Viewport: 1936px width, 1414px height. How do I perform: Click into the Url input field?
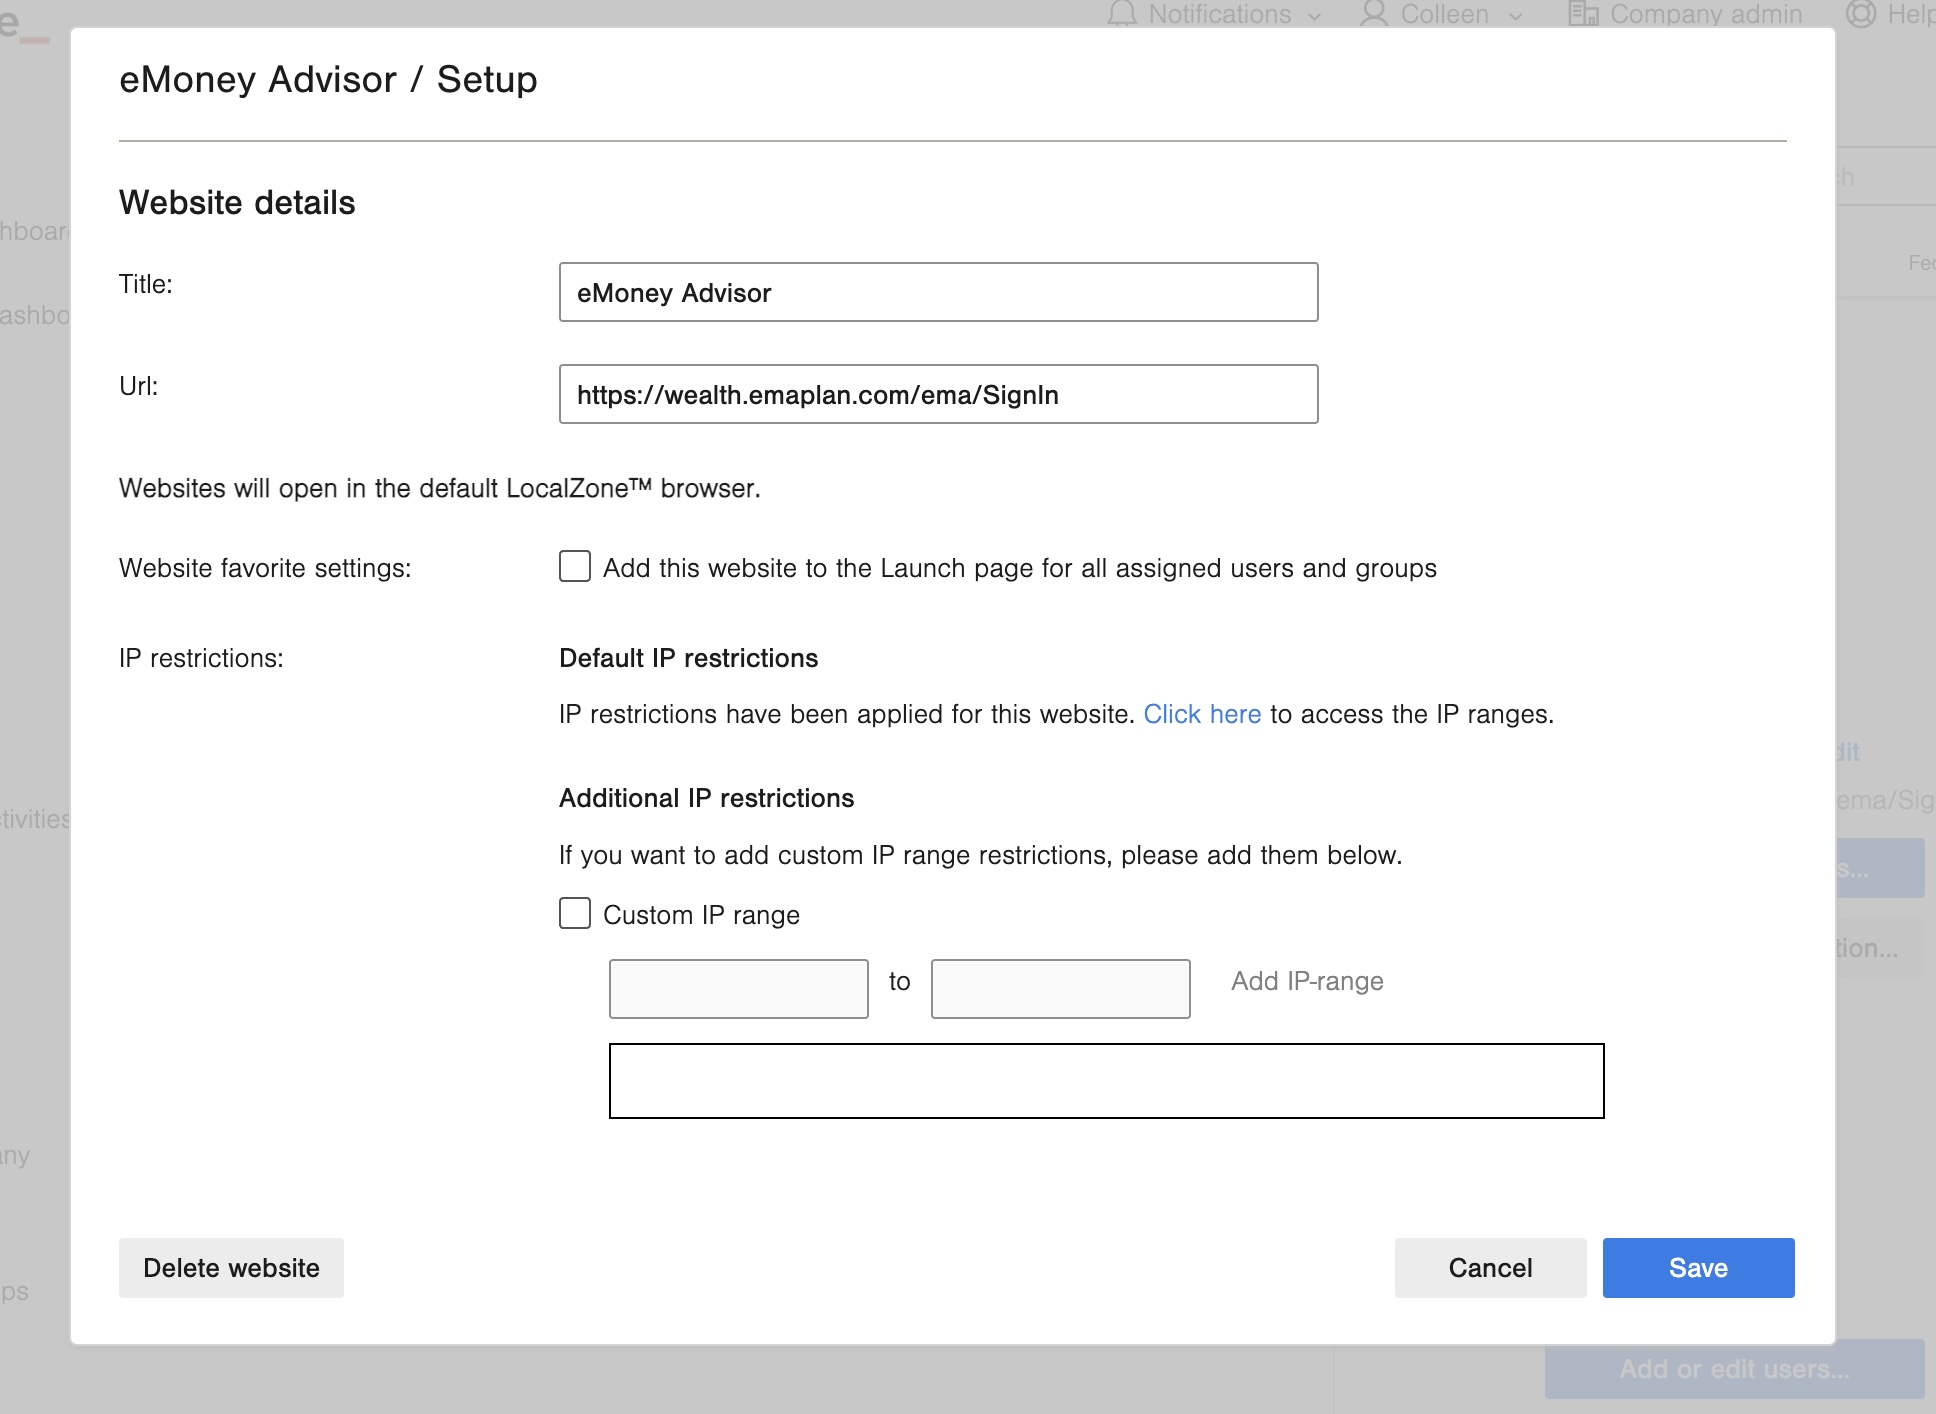(x=938, y=394)
